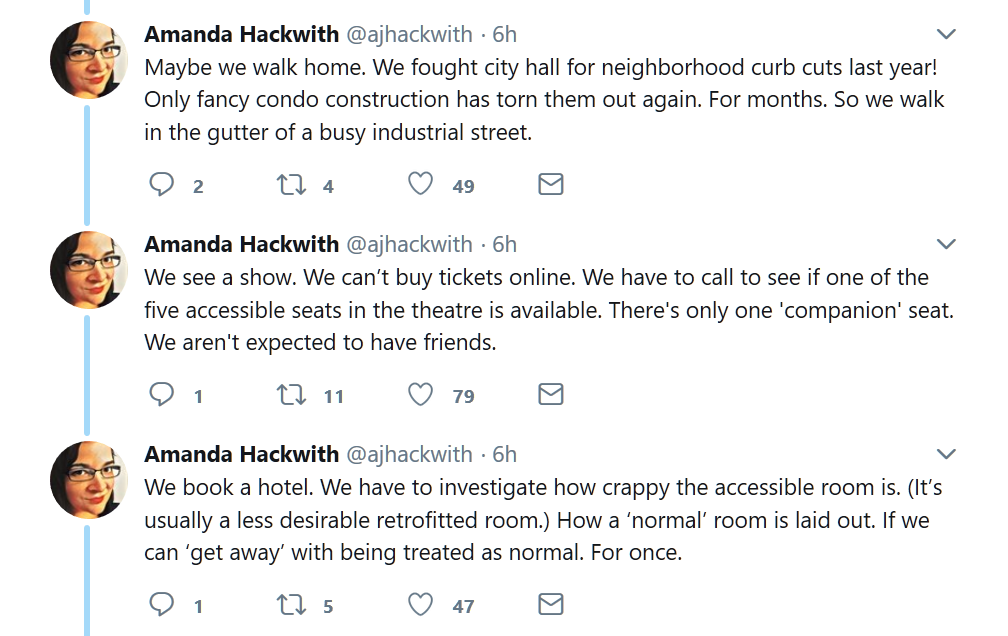Click the avatar beside the hotel tweet
The width and height of the screenshot is (1008, 636).
click(x=88, y=480)
